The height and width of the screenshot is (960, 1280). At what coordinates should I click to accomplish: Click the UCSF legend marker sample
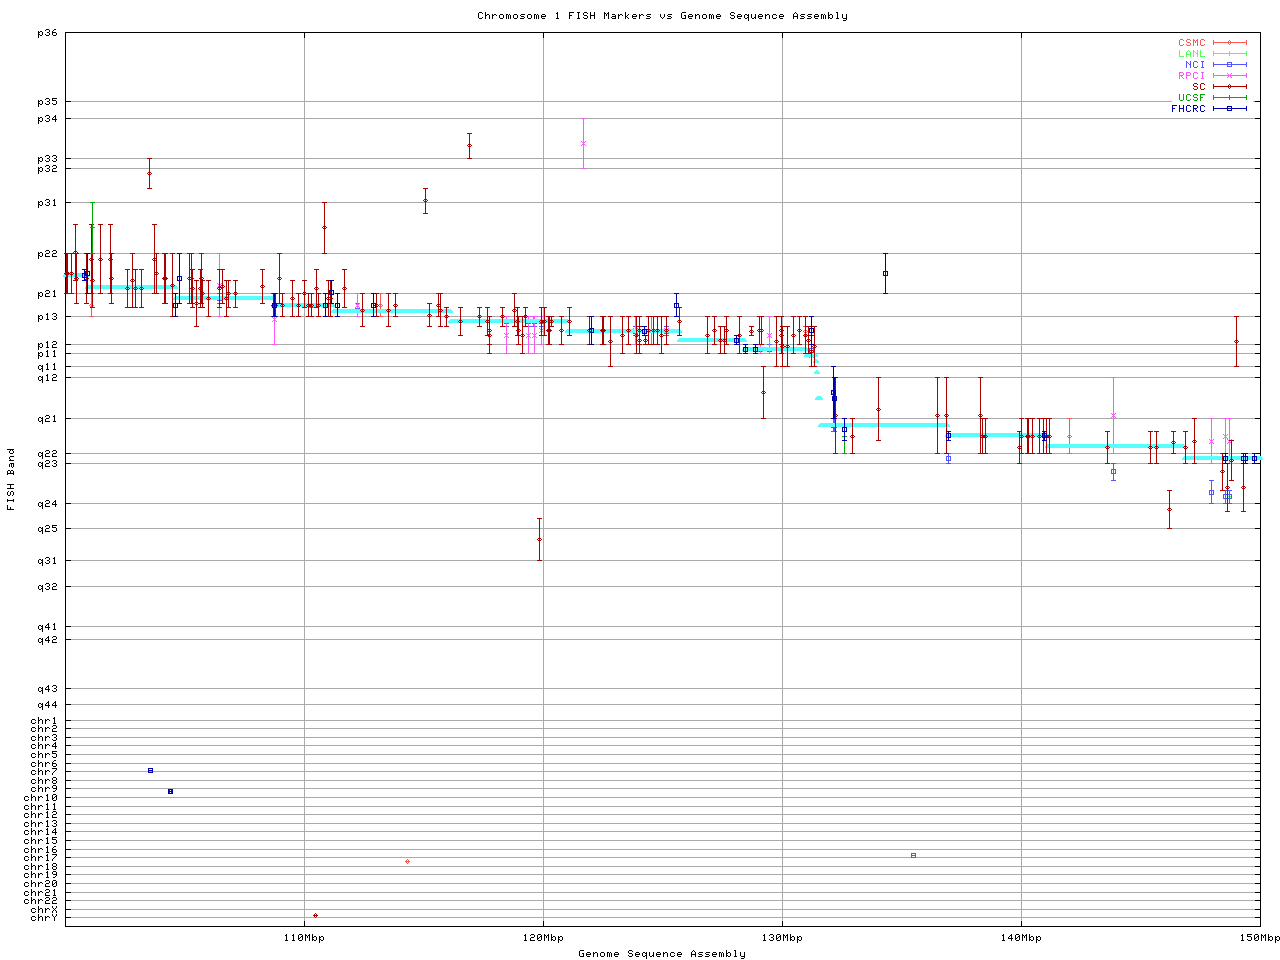(1229, 98)
